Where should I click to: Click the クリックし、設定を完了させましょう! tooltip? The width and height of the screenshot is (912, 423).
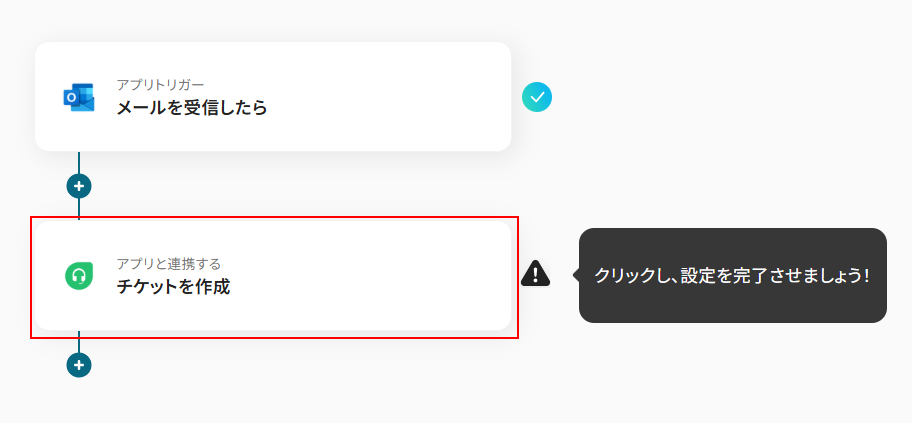point(732,275)
